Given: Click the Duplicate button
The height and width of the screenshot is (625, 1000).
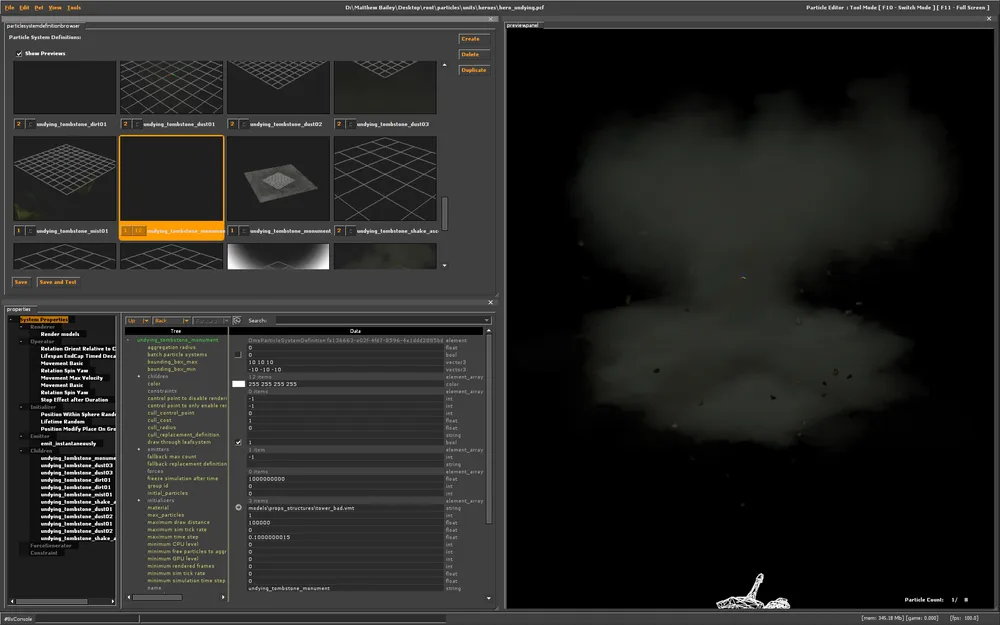Looking at the screenshot, I should tap(473, 70).
